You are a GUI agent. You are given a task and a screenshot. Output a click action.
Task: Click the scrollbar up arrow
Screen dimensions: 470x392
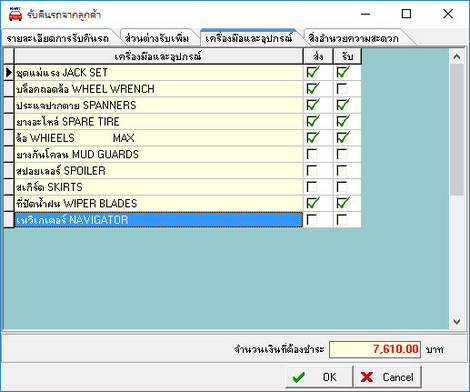point(457,57)
